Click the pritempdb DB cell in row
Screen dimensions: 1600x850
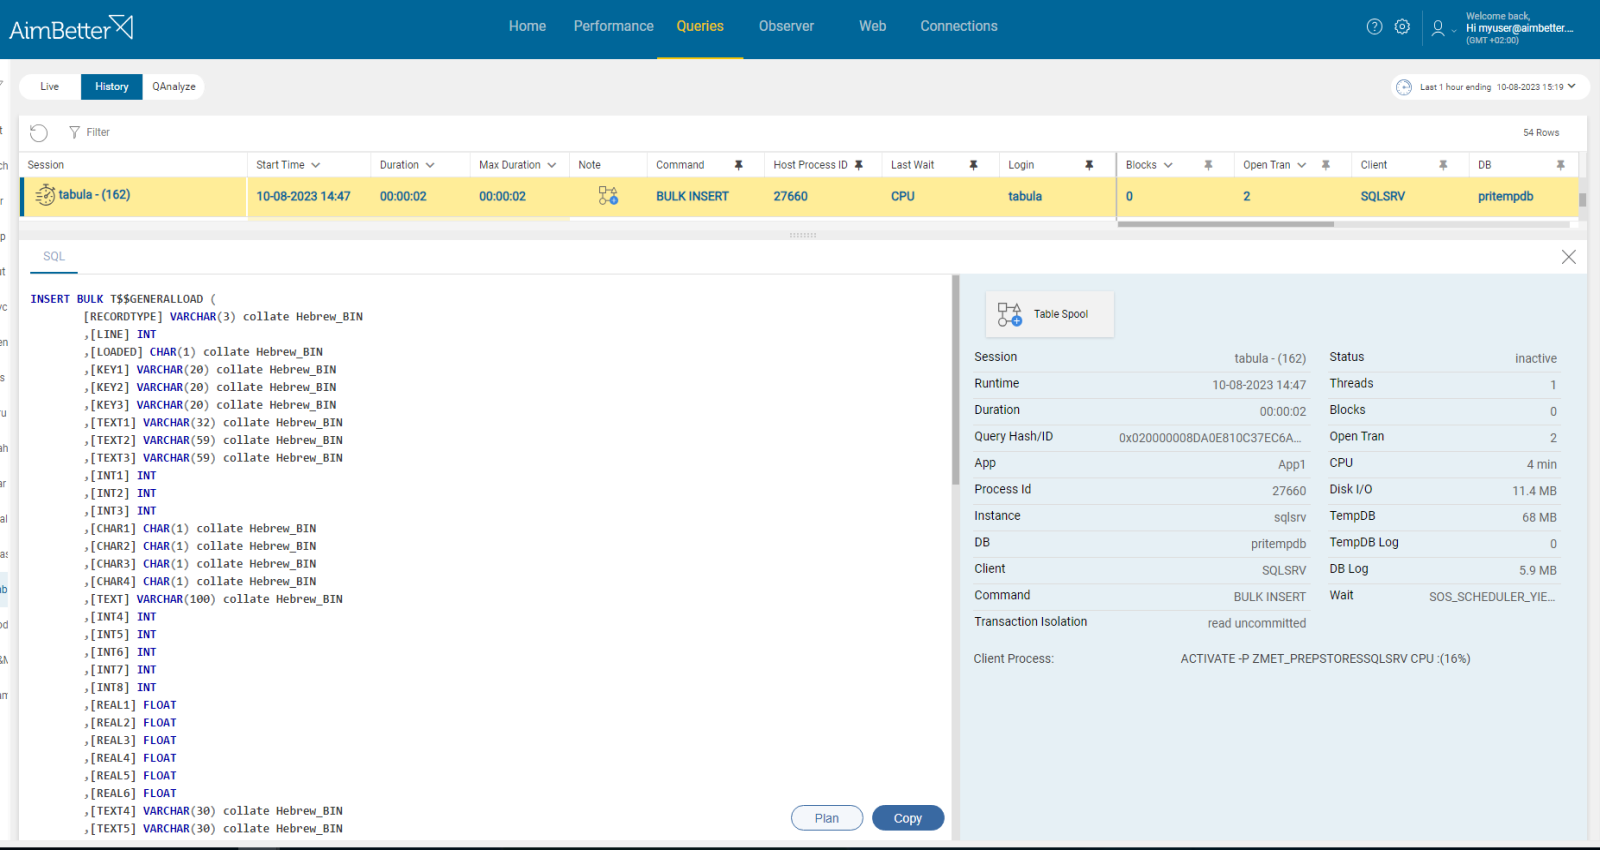click(x=1505, y=196)
